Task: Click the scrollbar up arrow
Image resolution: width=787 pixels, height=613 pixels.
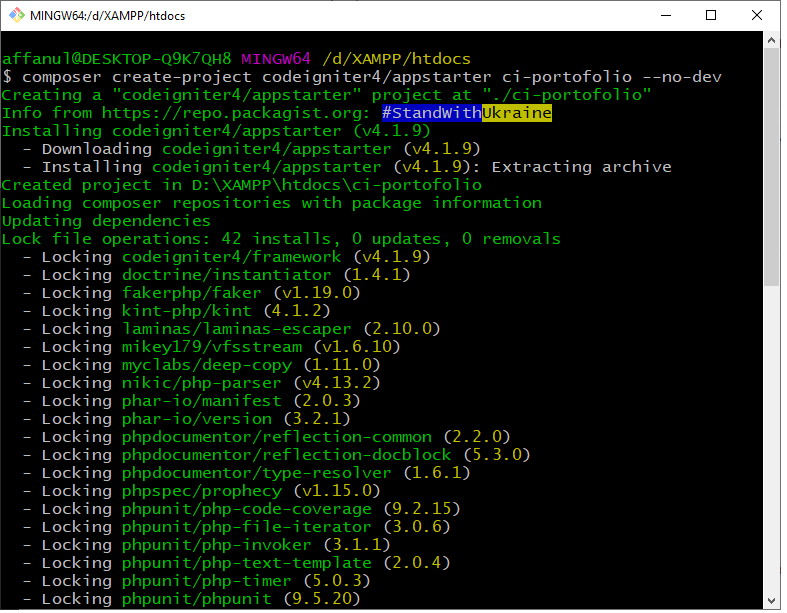Action: pos(772,42)
